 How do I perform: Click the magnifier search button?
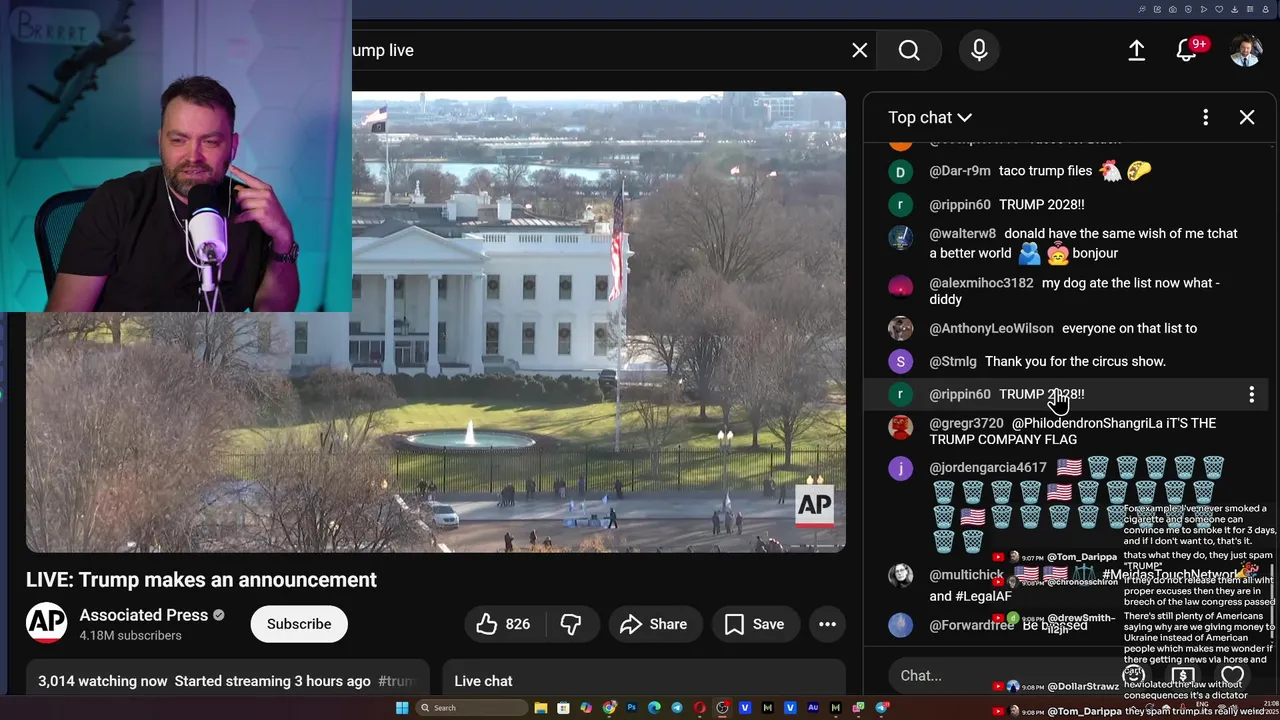[x=909, y=50]
